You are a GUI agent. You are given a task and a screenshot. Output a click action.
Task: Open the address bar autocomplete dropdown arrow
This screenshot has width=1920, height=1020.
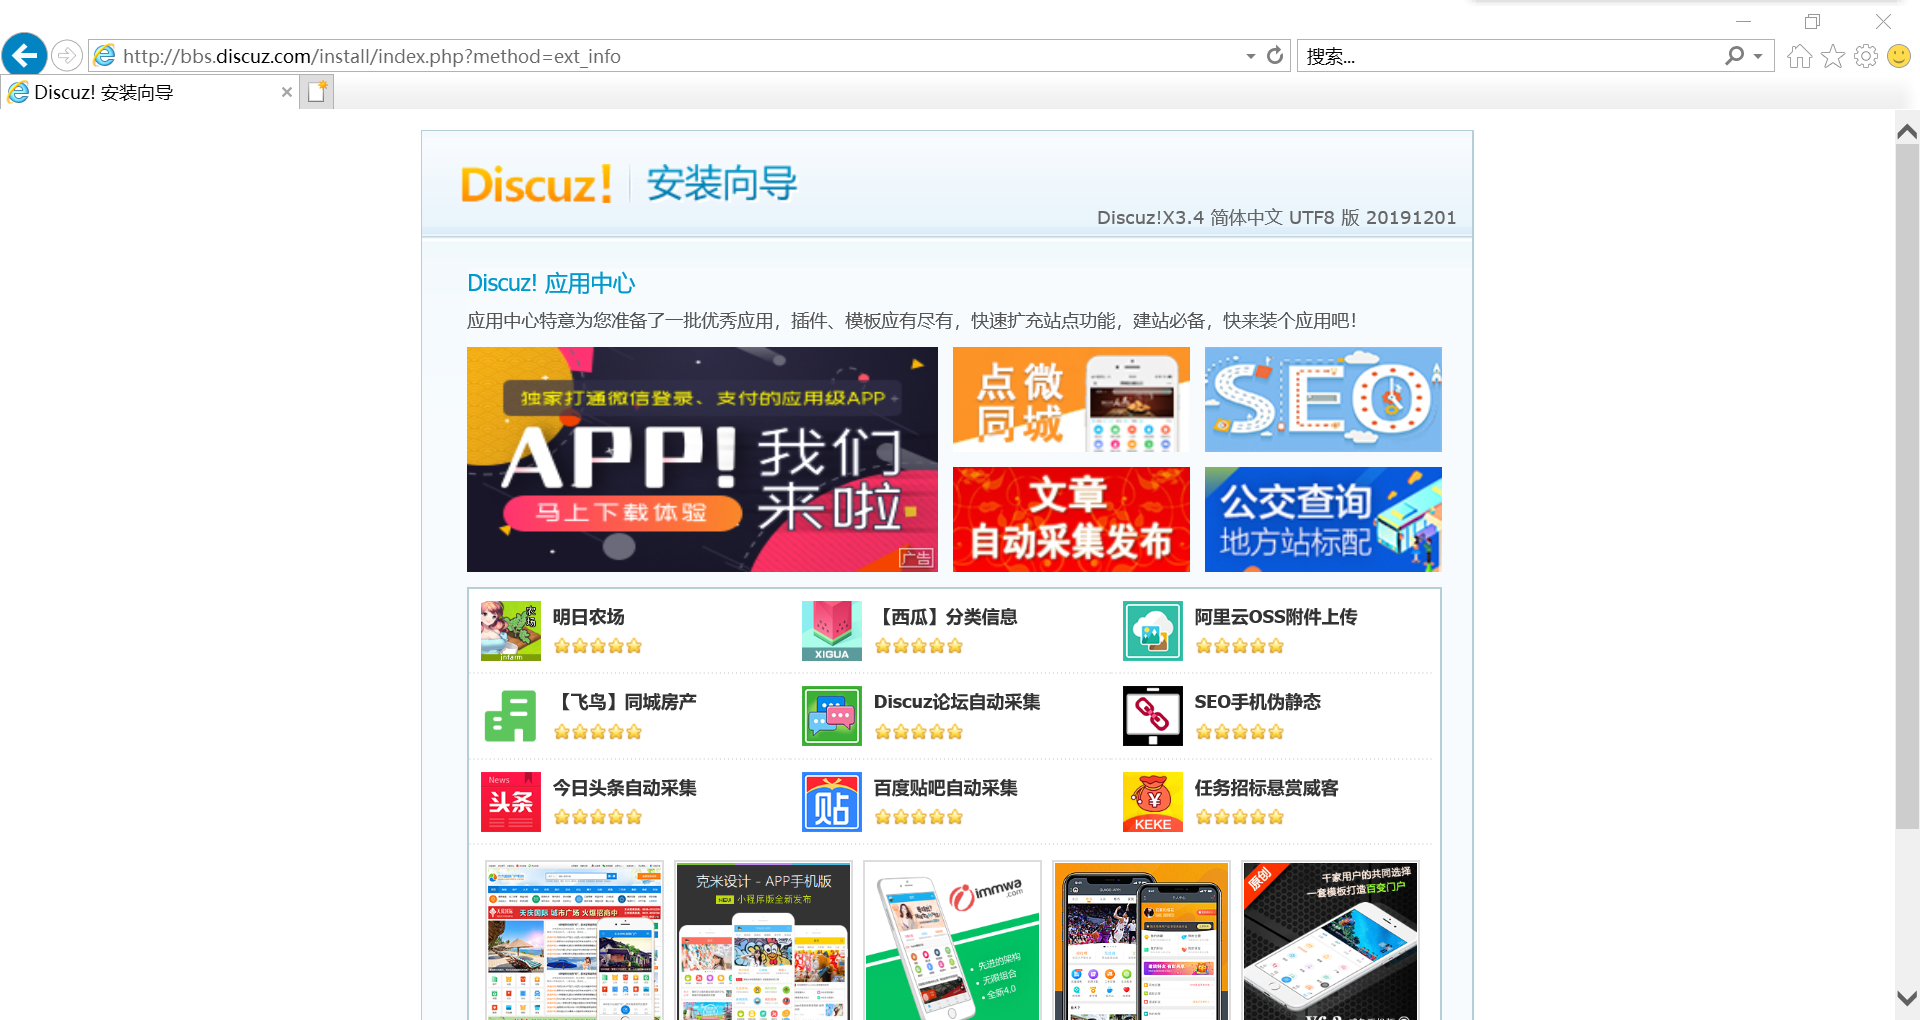(1250, 56)
